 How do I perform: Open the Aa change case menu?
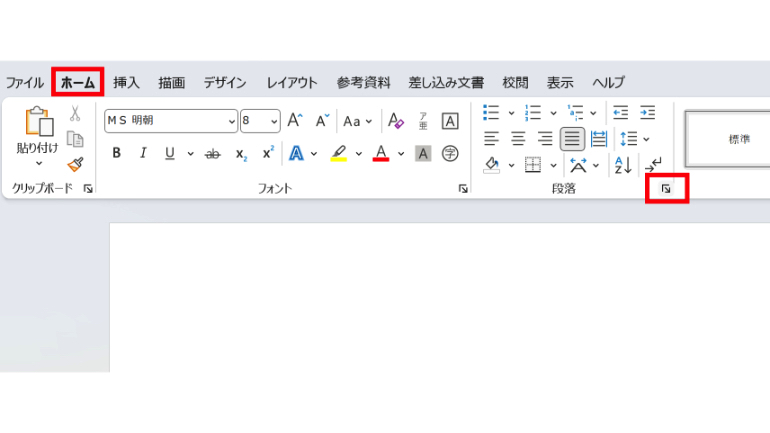coord(357,121)
